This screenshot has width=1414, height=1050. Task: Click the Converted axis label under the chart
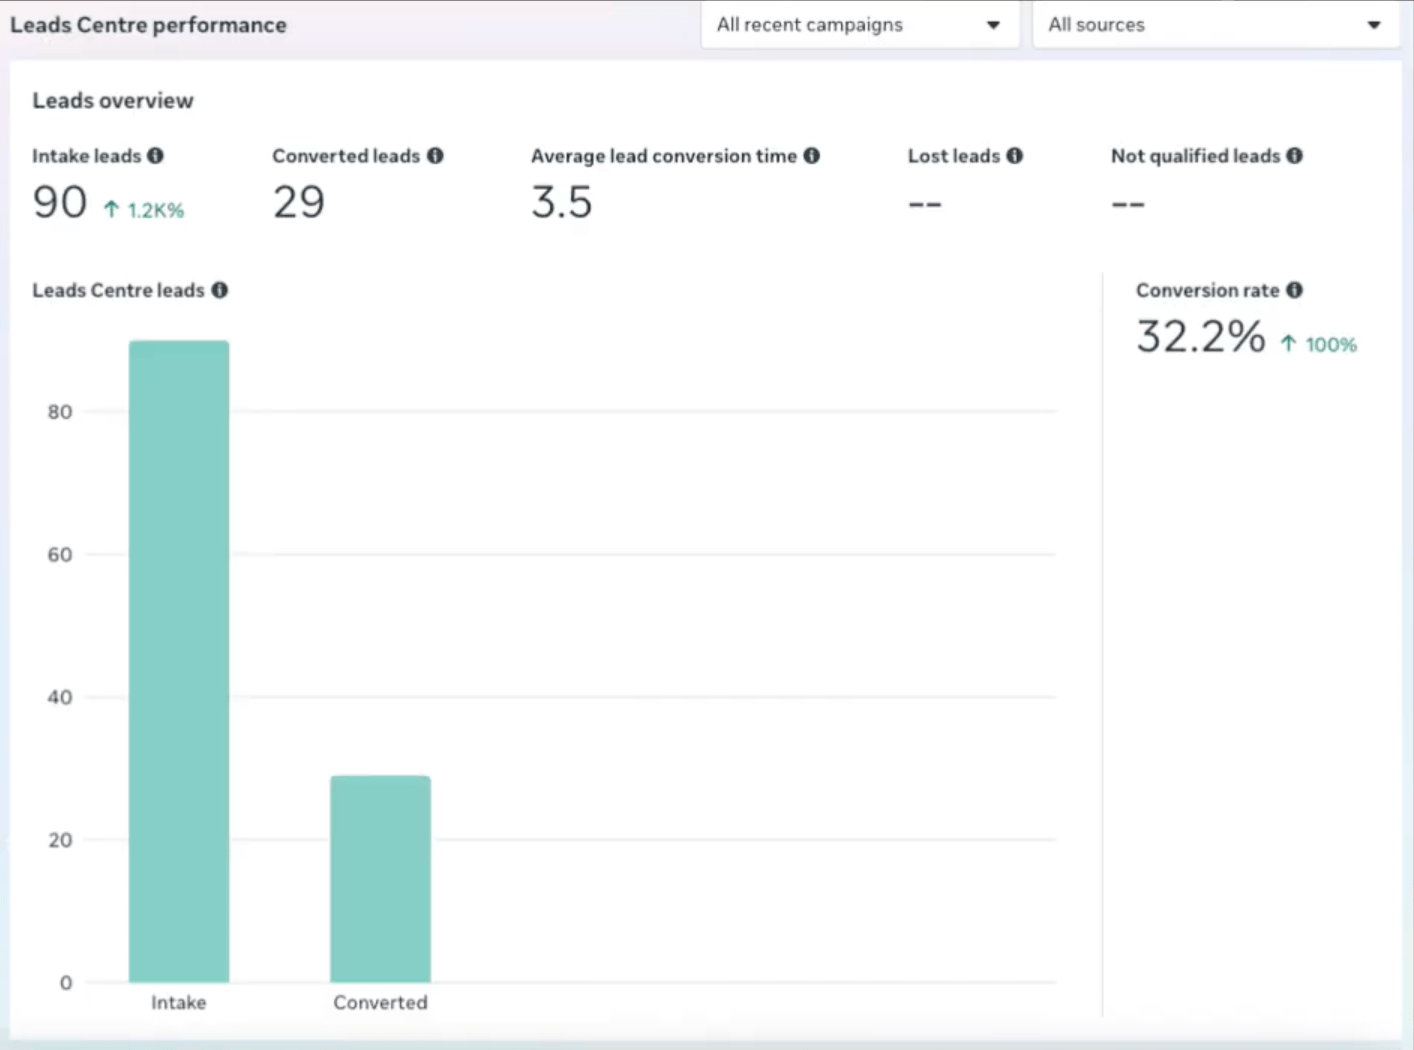pyautogui.click(x=381, y=1003)
